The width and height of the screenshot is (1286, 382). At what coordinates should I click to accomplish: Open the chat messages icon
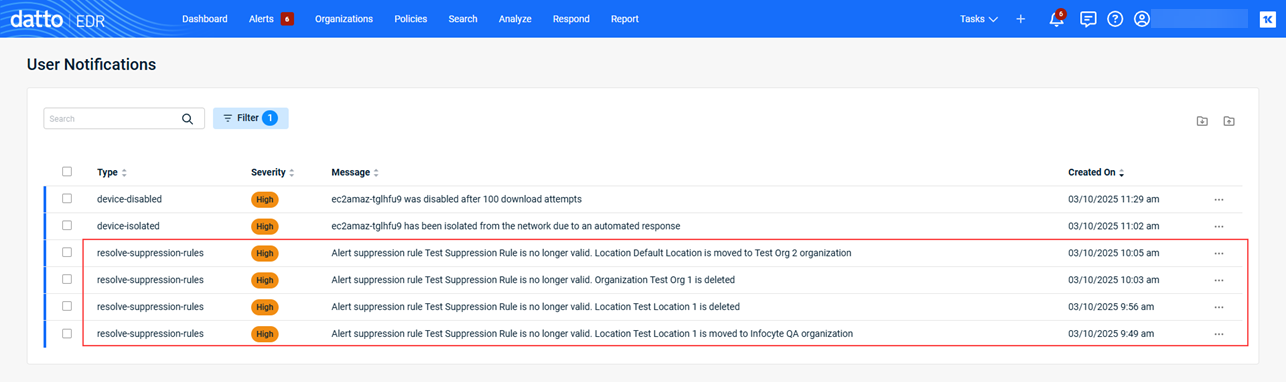(x=1088, y=19)
